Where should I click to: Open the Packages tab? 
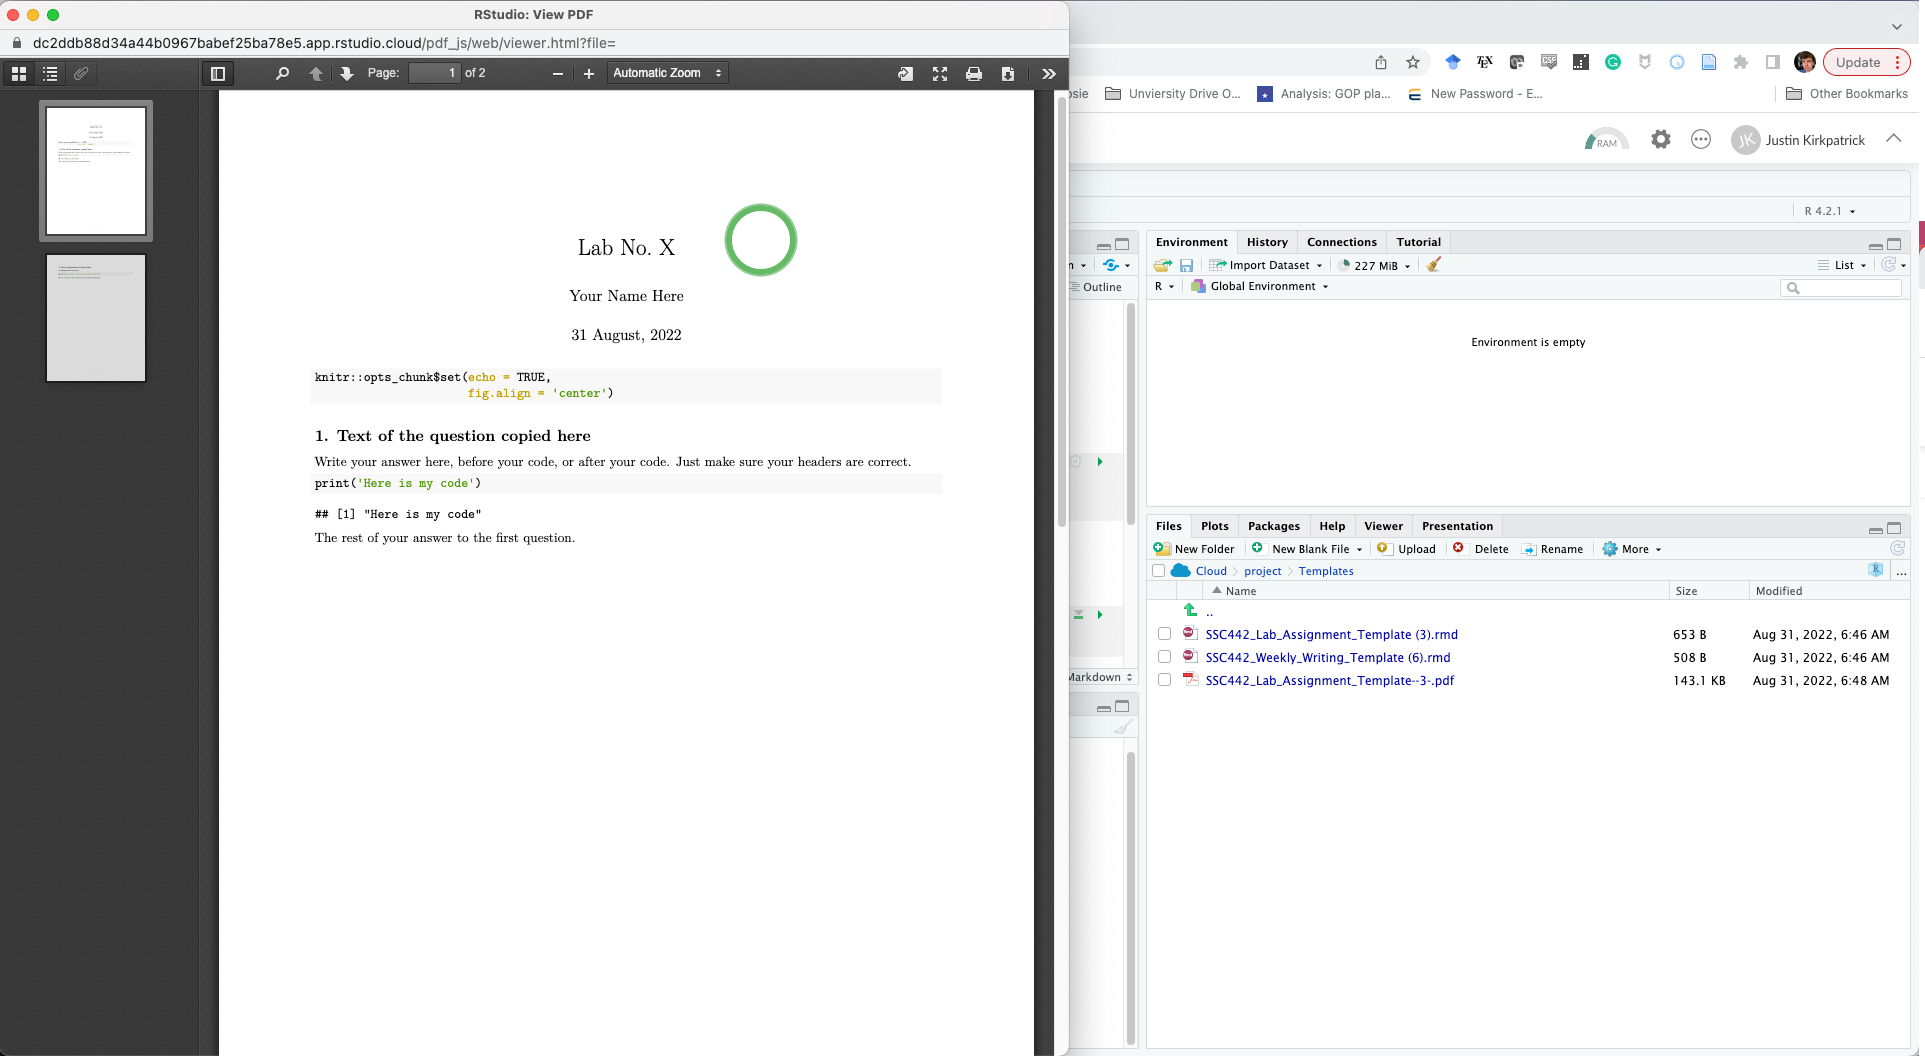[x=1273, y=526]
